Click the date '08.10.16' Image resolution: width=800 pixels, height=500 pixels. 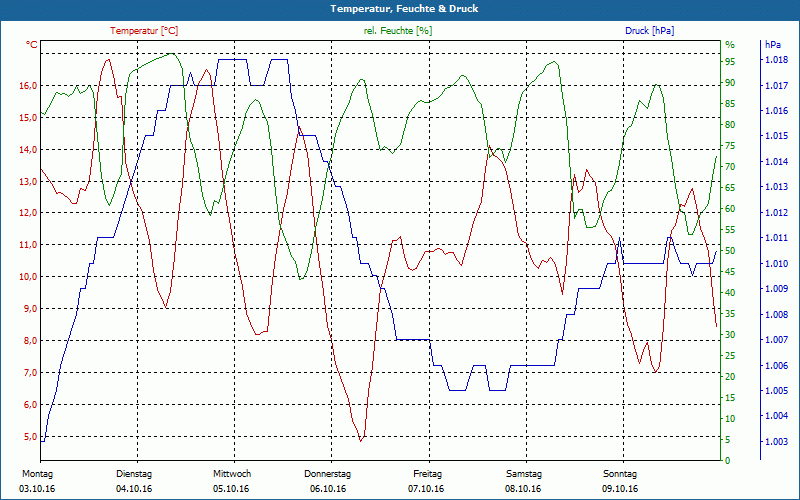point(523,489)
